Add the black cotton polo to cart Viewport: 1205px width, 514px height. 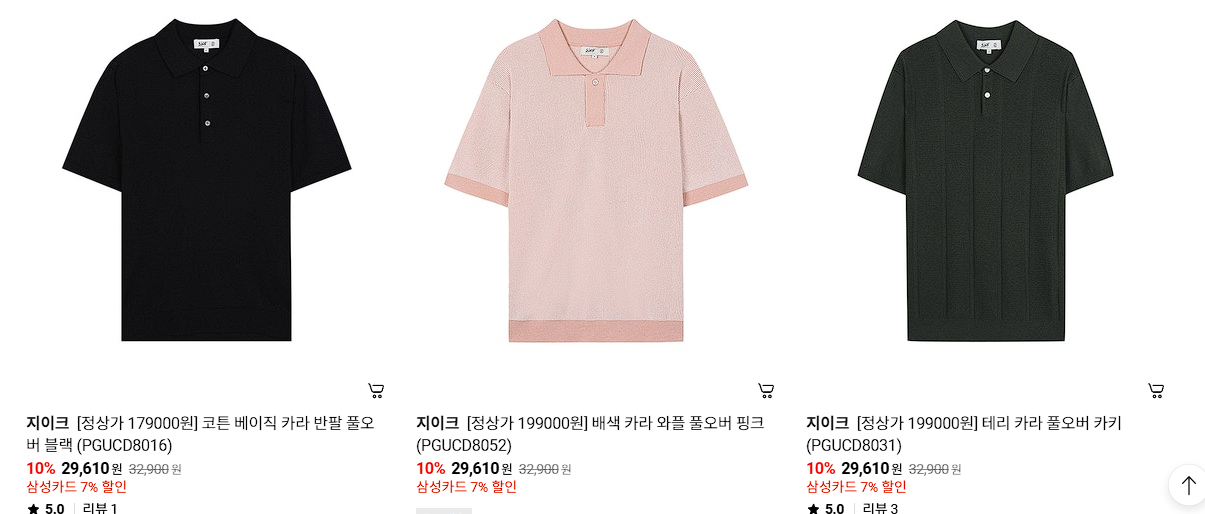(x=376, y=390)
